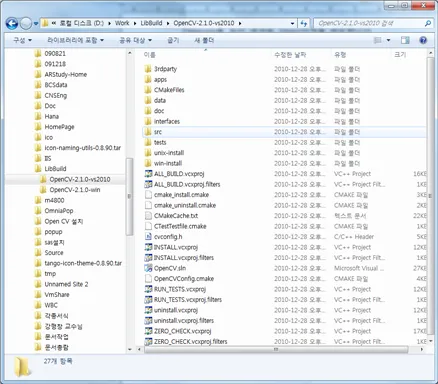The height and width of the screenshot is (384, 438).
Task: Select the src folder icon
Action: pos(148,132)
